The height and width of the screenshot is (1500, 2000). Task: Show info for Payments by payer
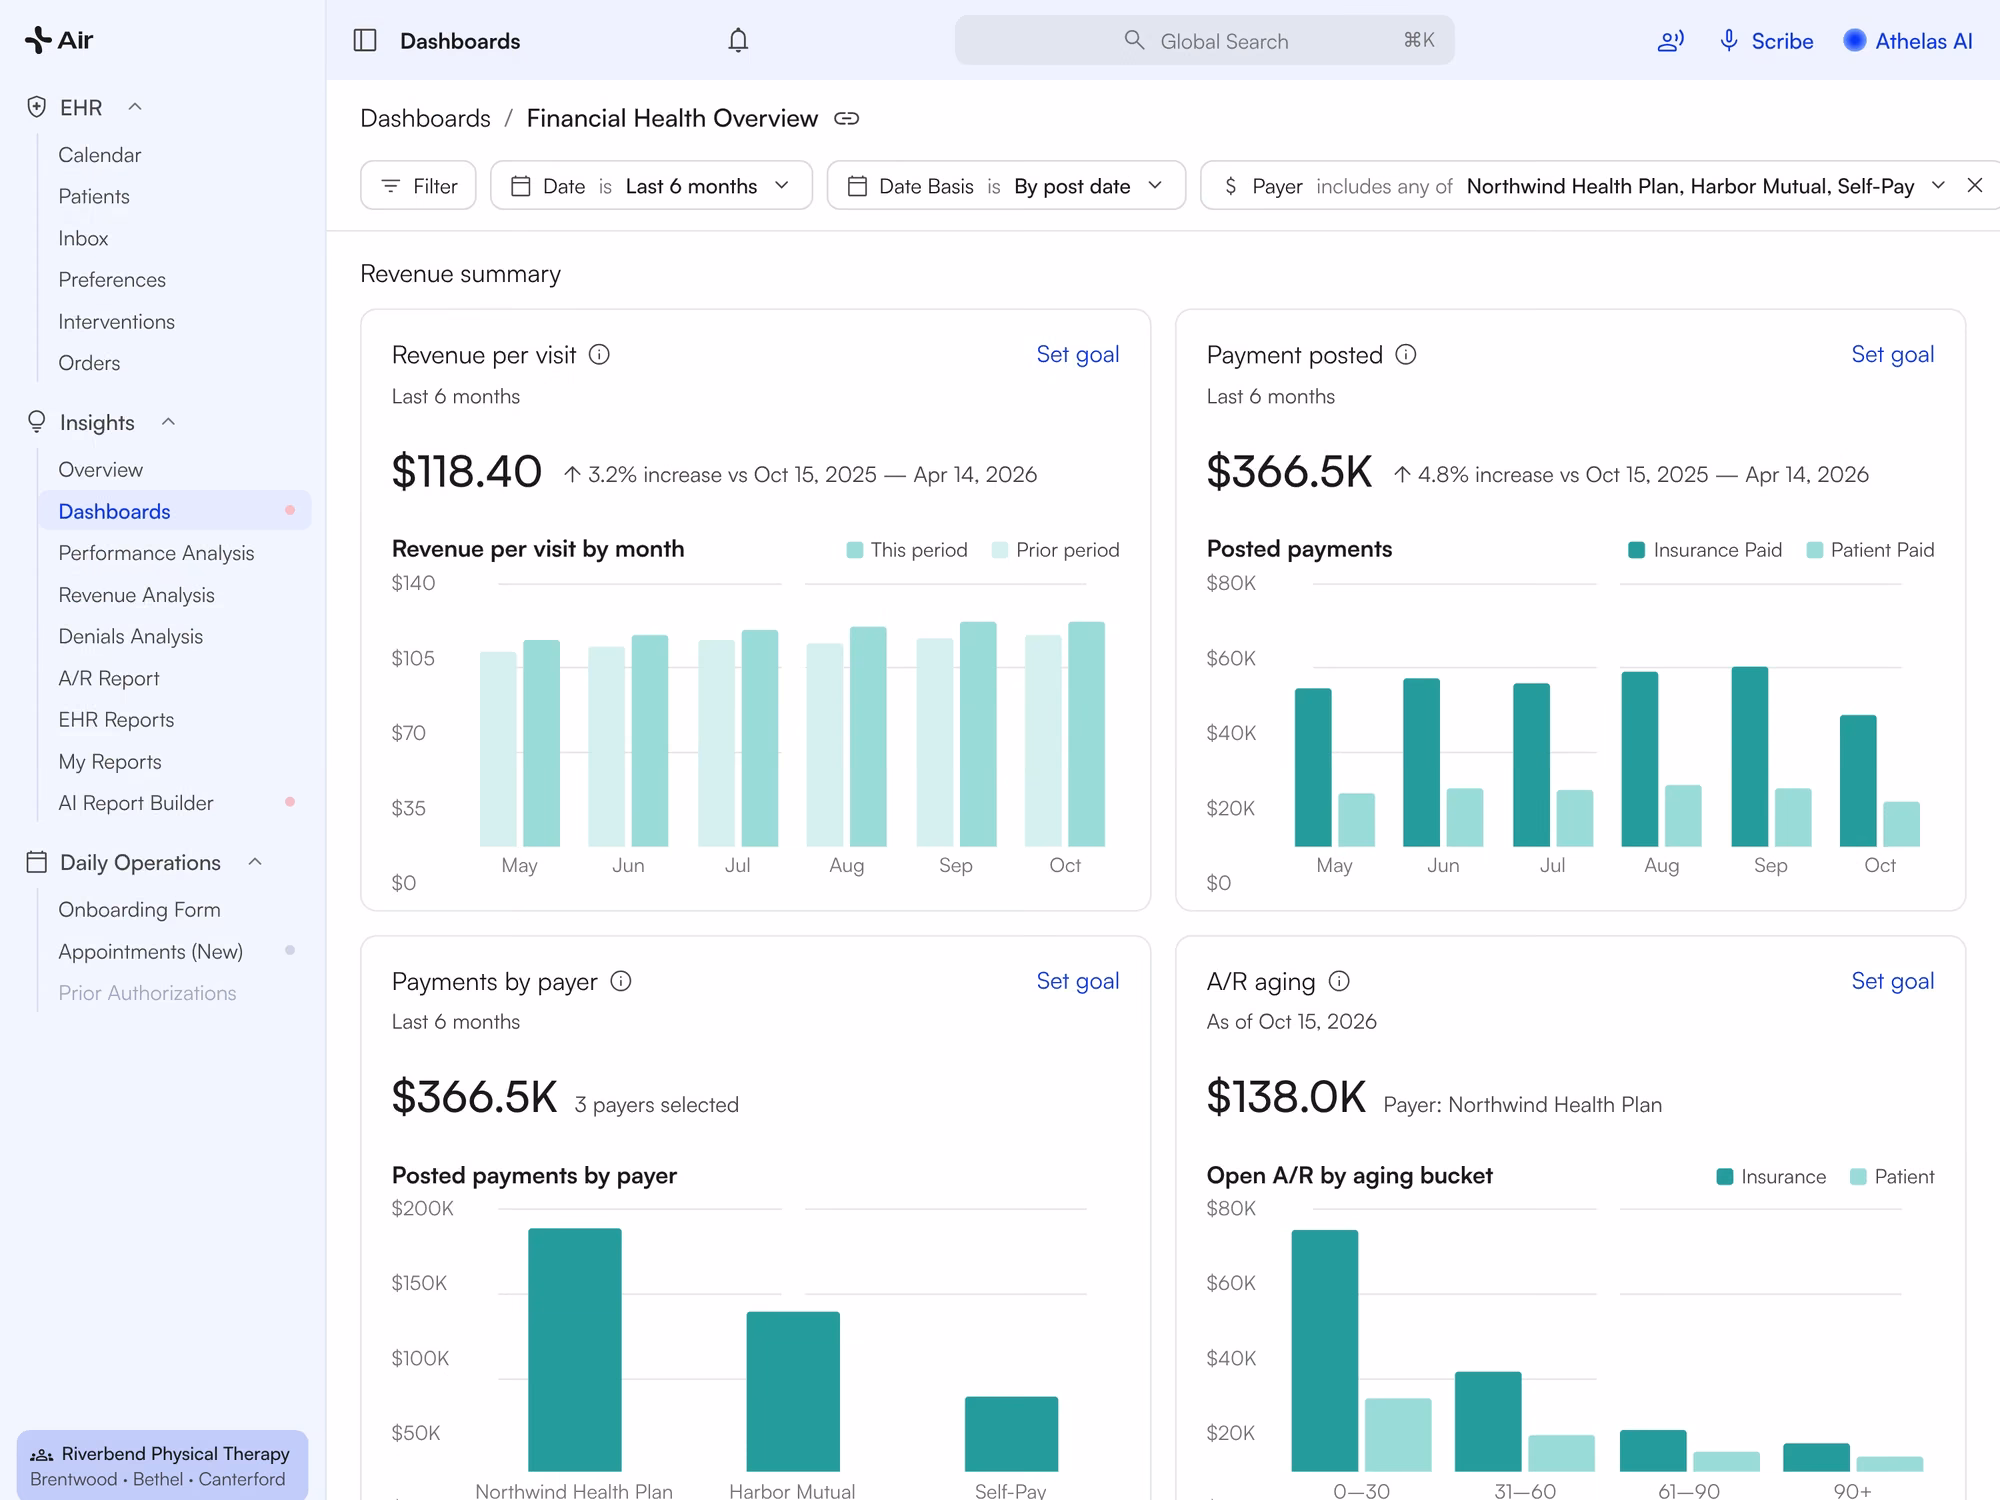coord(621,981)
